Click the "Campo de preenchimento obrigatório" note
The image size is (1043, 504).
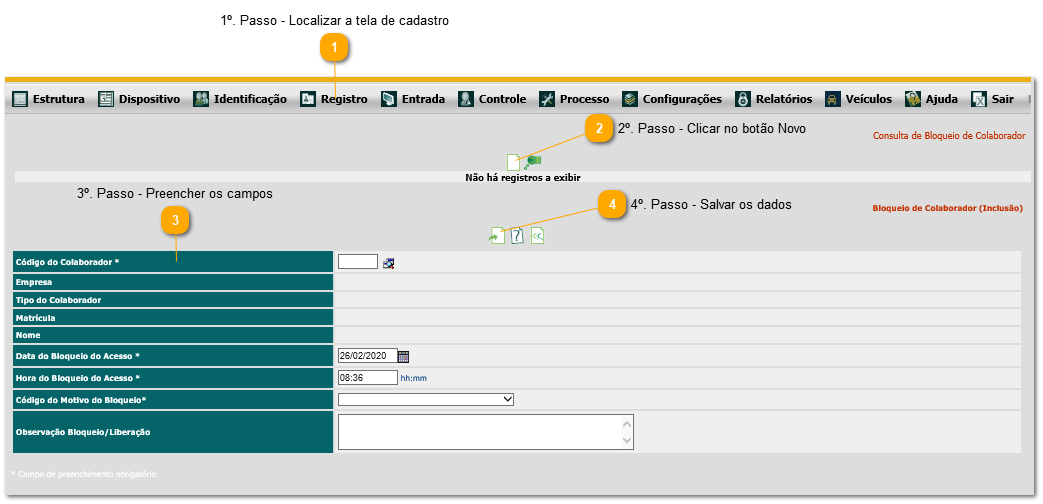(84, 474)
